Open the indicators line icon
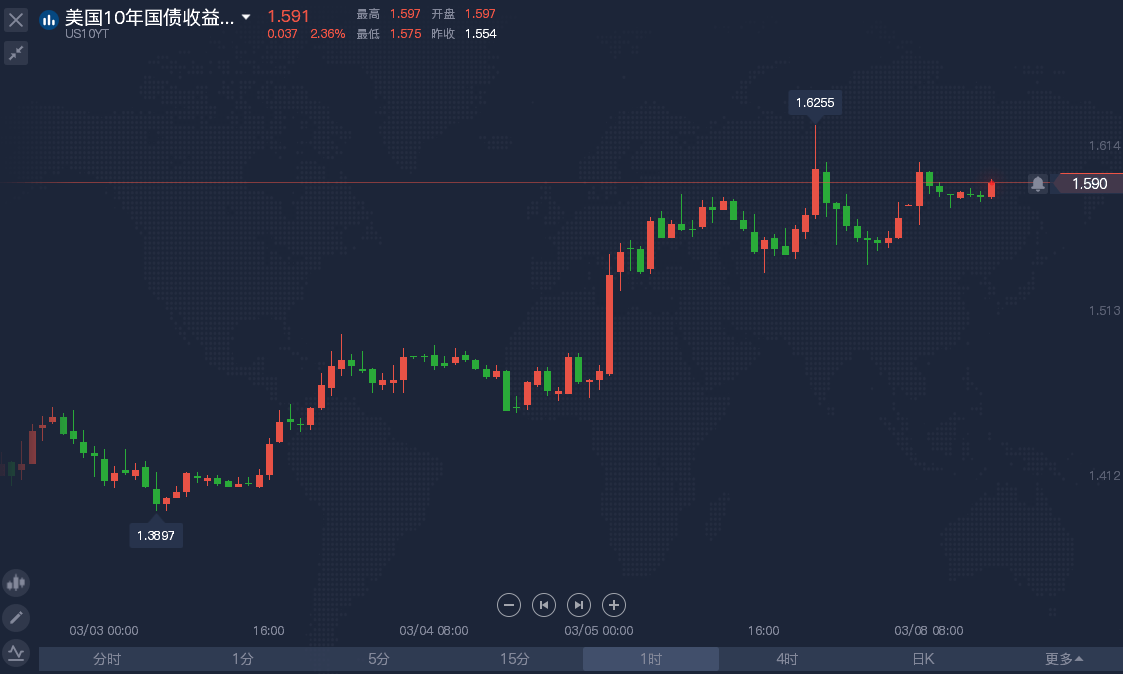1123x674 pixels. click(x=16, y=653)
